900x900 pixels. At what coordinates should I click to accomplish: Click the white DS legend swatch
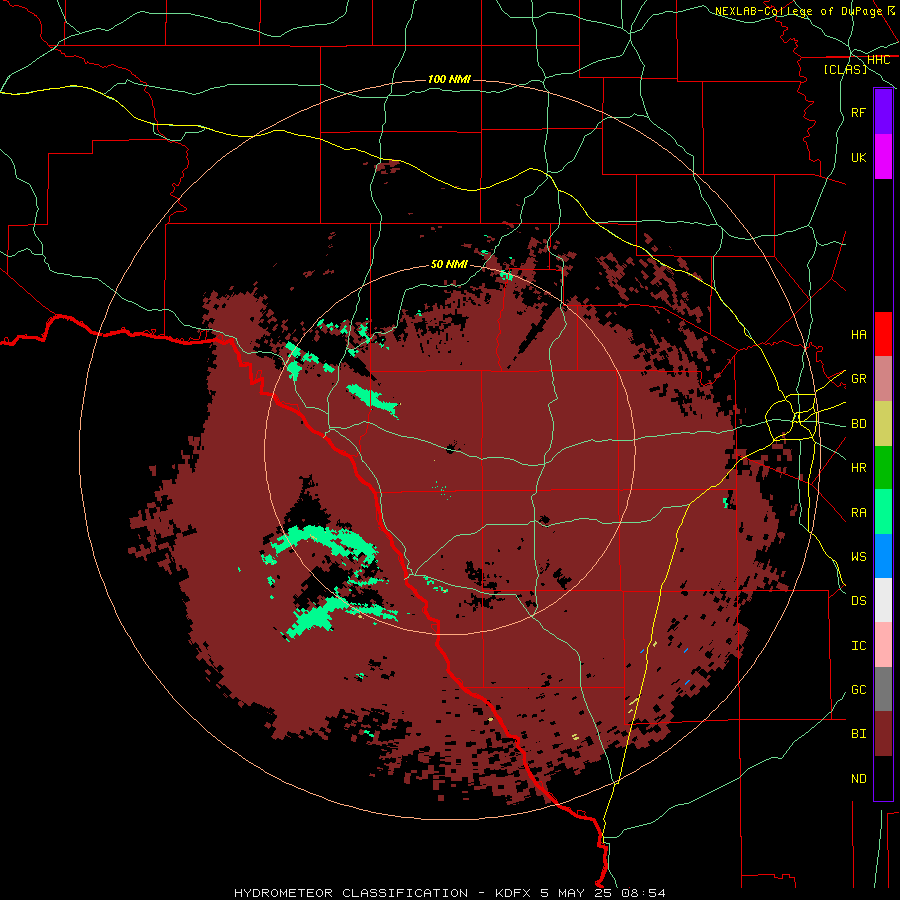(883, 600)
